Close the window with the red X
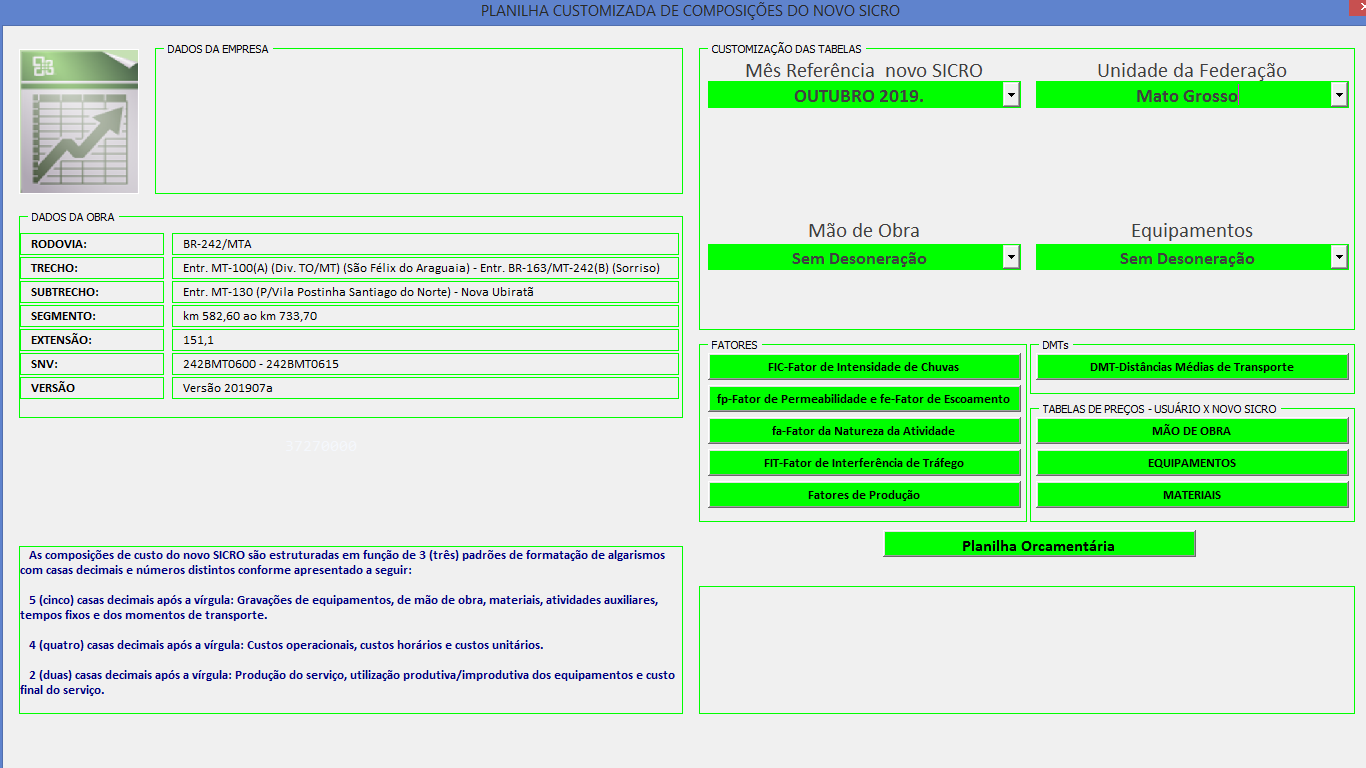The image size is (1366, 768). point(1359,8)
